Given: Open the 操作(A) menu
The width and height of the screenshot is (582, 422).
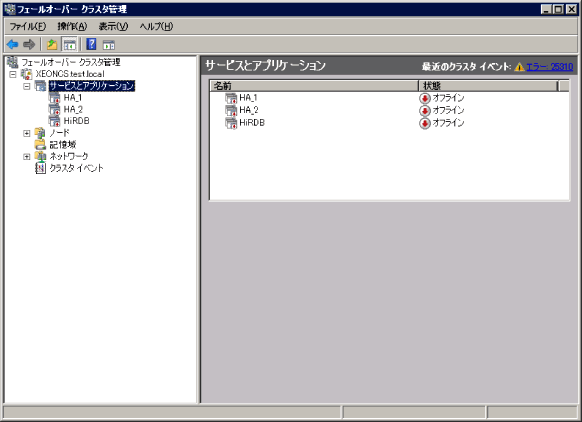Looking at the screenshot, I should tap(72, 26).
